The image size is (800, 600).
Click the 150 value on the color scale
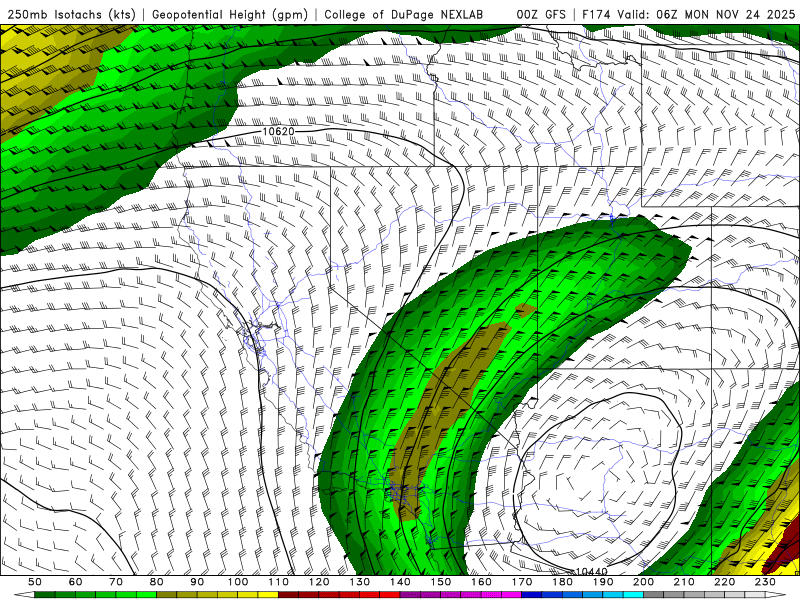[x=441, y=582]
